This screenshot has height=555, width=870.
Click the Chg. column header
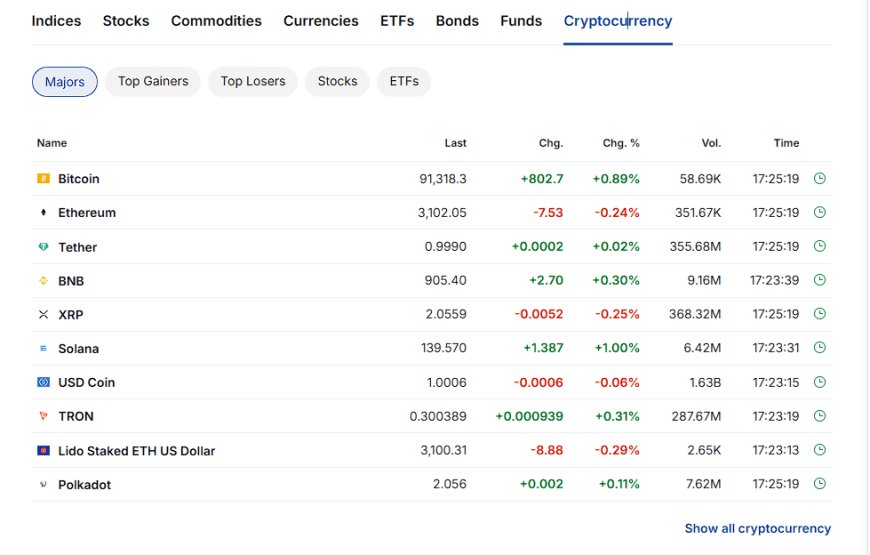click(x=551, y=143)
